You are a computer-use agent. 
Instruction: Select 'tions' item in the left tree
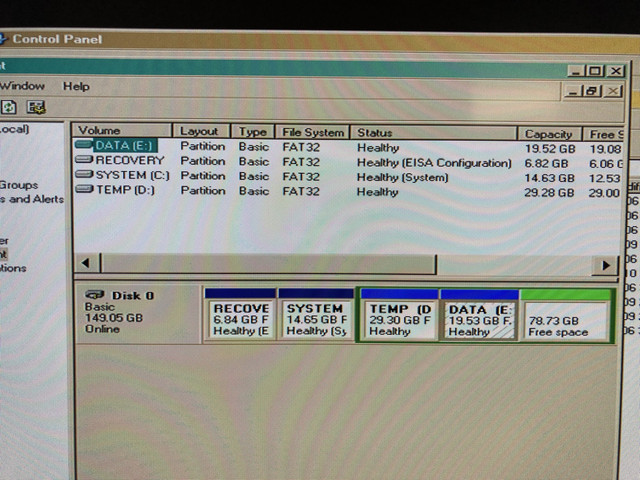coord(13,268)
